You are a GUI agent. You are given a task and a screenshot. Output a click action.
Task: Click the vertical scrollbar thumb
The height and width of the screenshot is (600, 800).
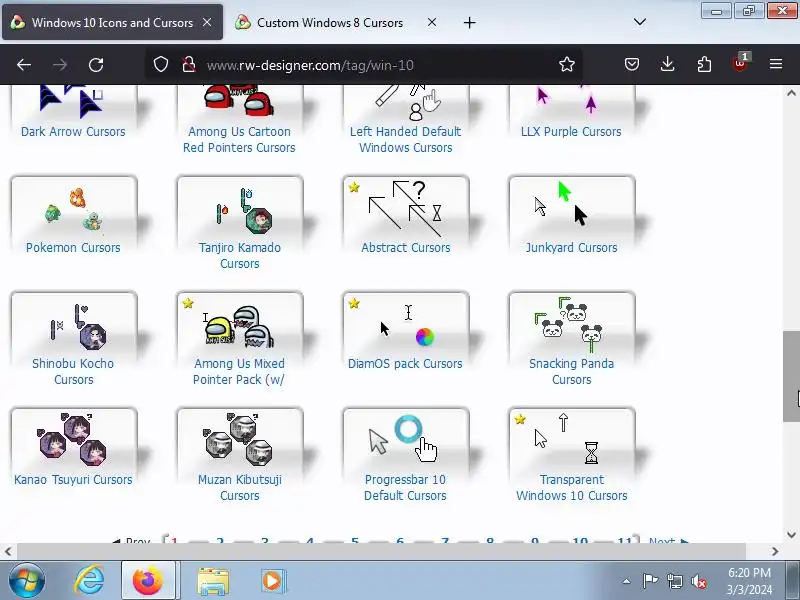(x=791, y=377)
